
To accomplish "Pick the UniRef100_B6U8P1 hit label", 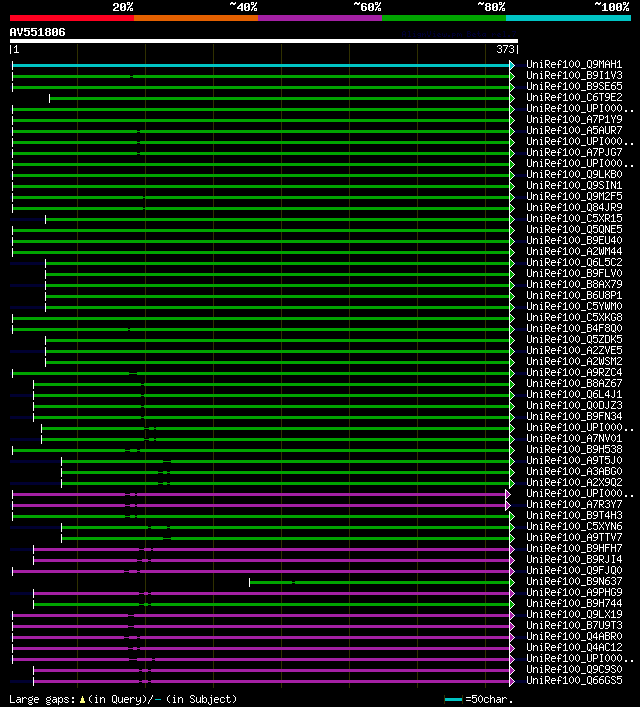I will tap(574, 295).
